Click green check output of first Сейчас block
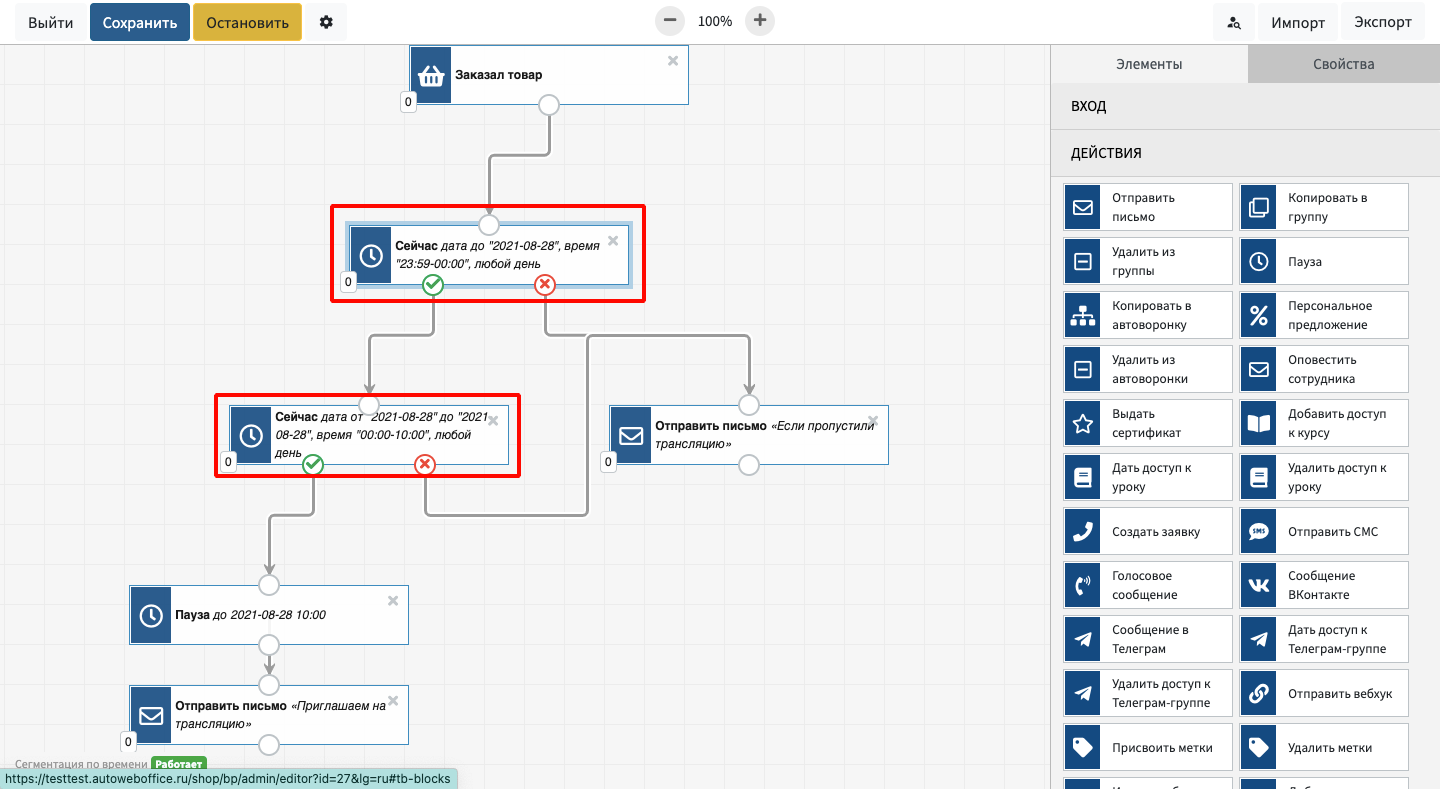This screenshot has height=789, width=1440. pos(433,285)
